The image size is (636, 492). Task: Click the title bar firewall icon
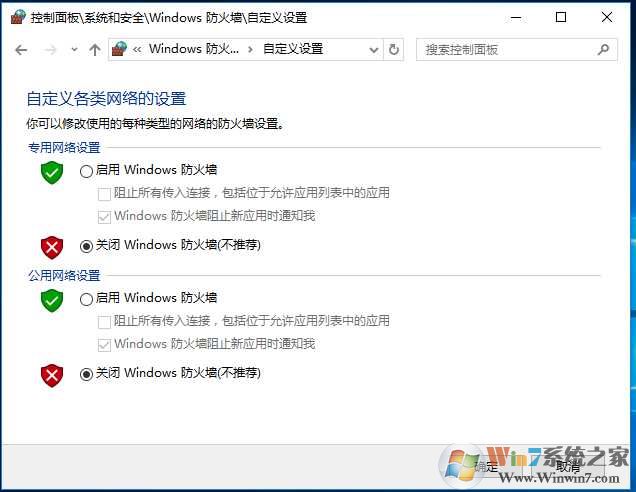point(18,17)
